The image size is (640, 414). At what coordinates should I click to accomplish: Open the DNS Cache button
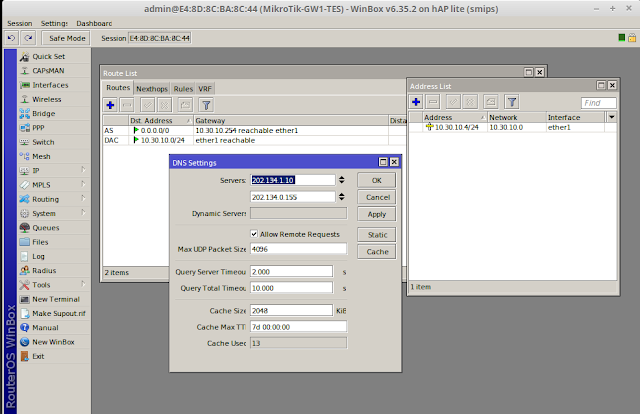coord(376,252)
